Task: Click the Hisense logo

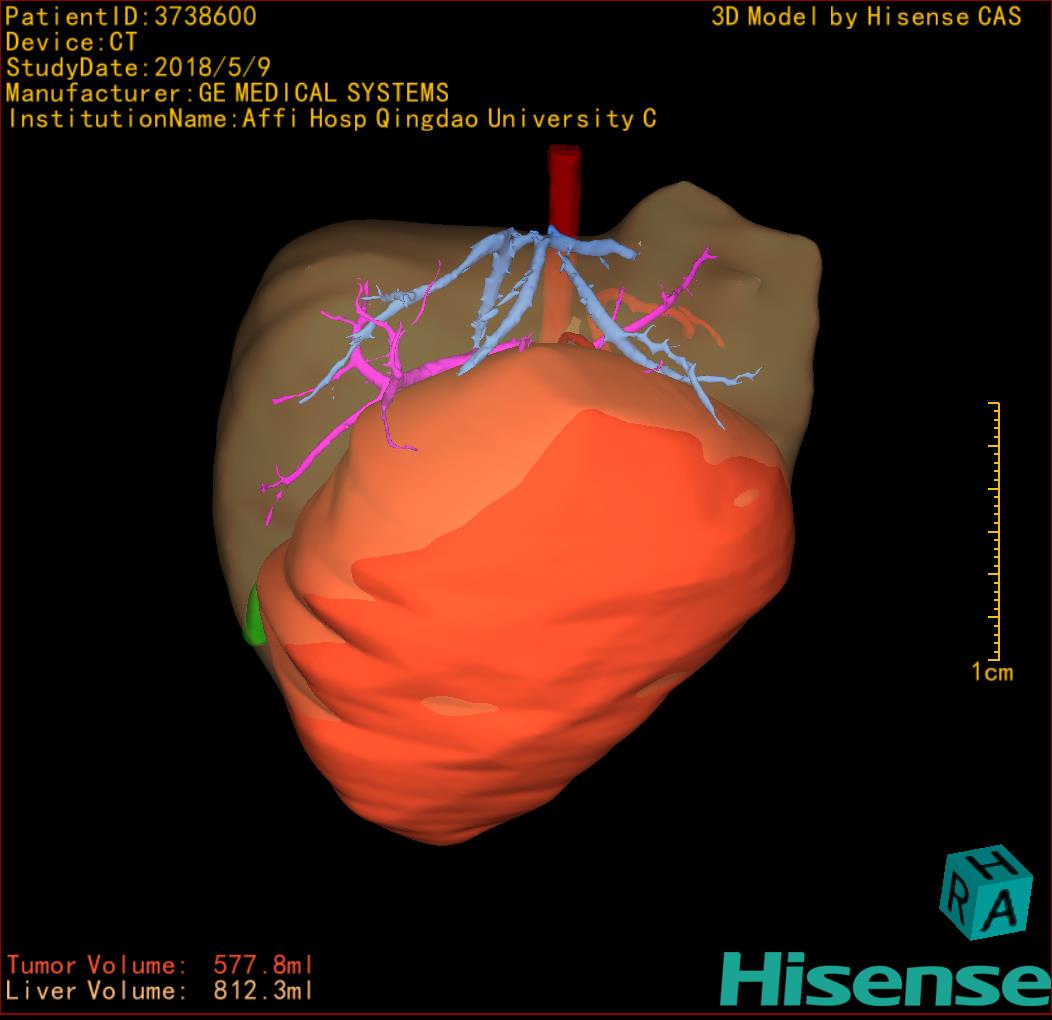Action: (x=886, y=979)
